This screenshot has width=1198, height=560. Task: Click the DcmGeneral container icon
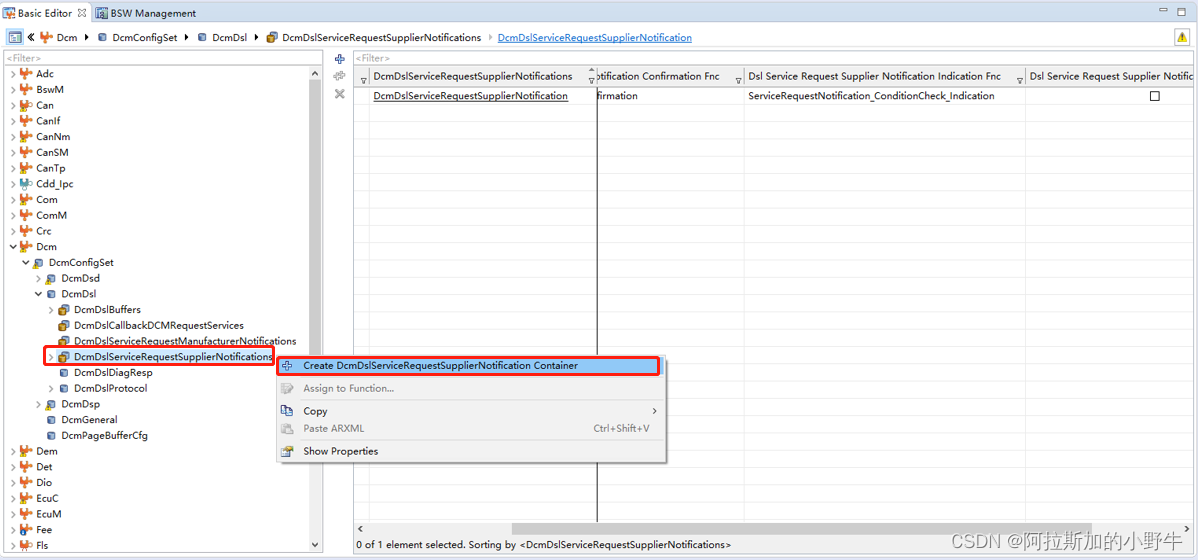(x=51, y=419)
